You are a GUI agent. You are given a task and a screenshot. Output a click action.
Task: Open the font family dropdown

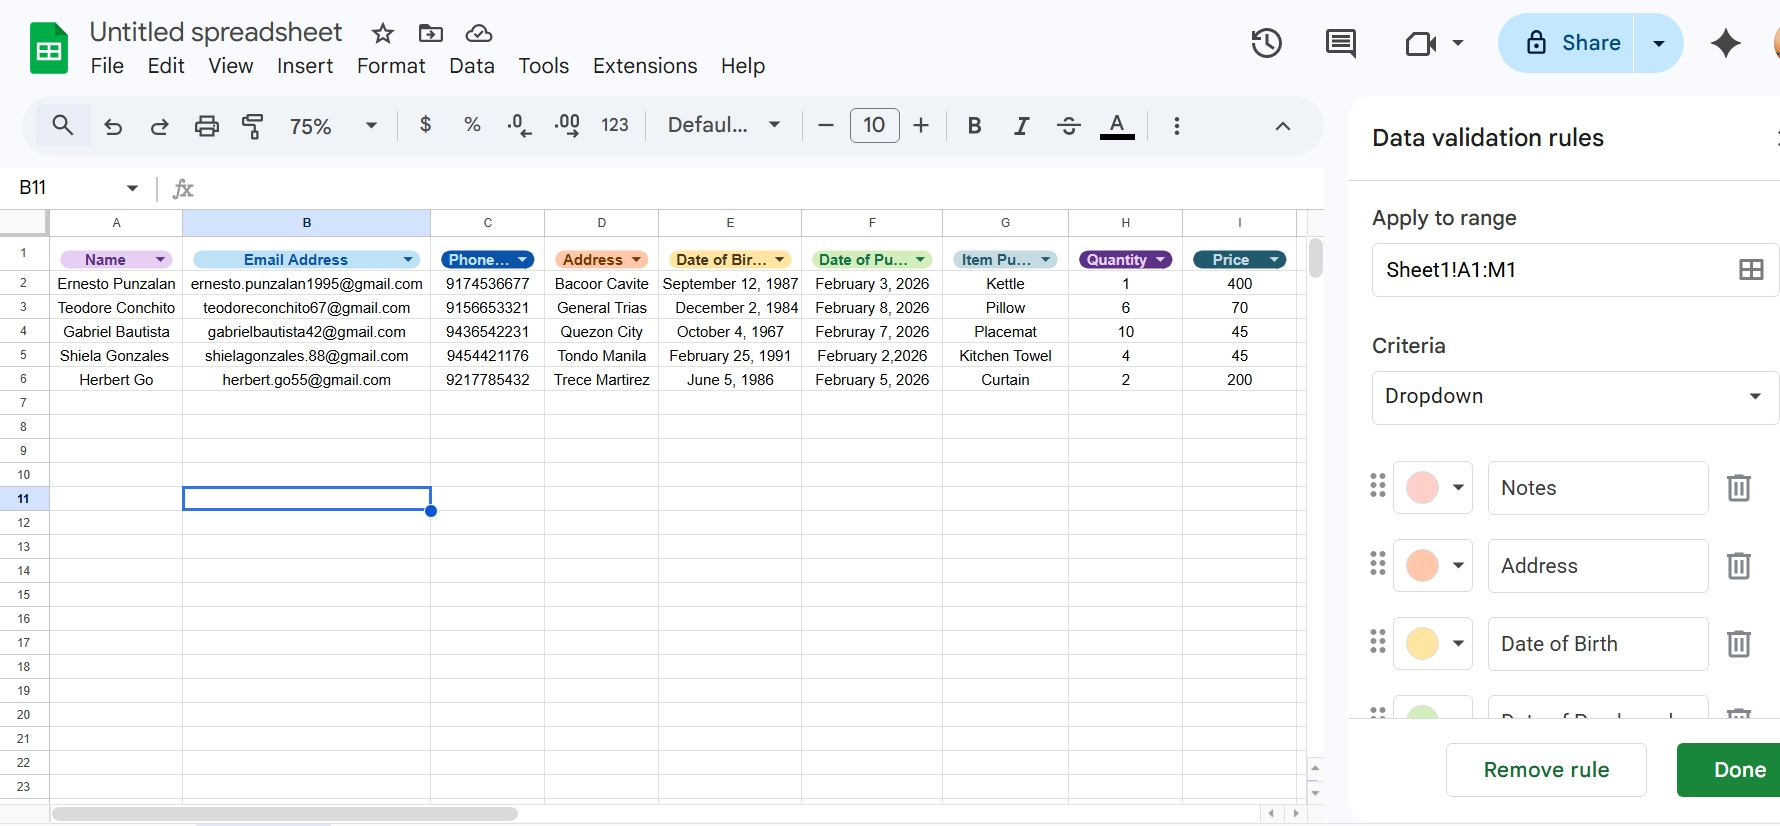pos(724,125)
